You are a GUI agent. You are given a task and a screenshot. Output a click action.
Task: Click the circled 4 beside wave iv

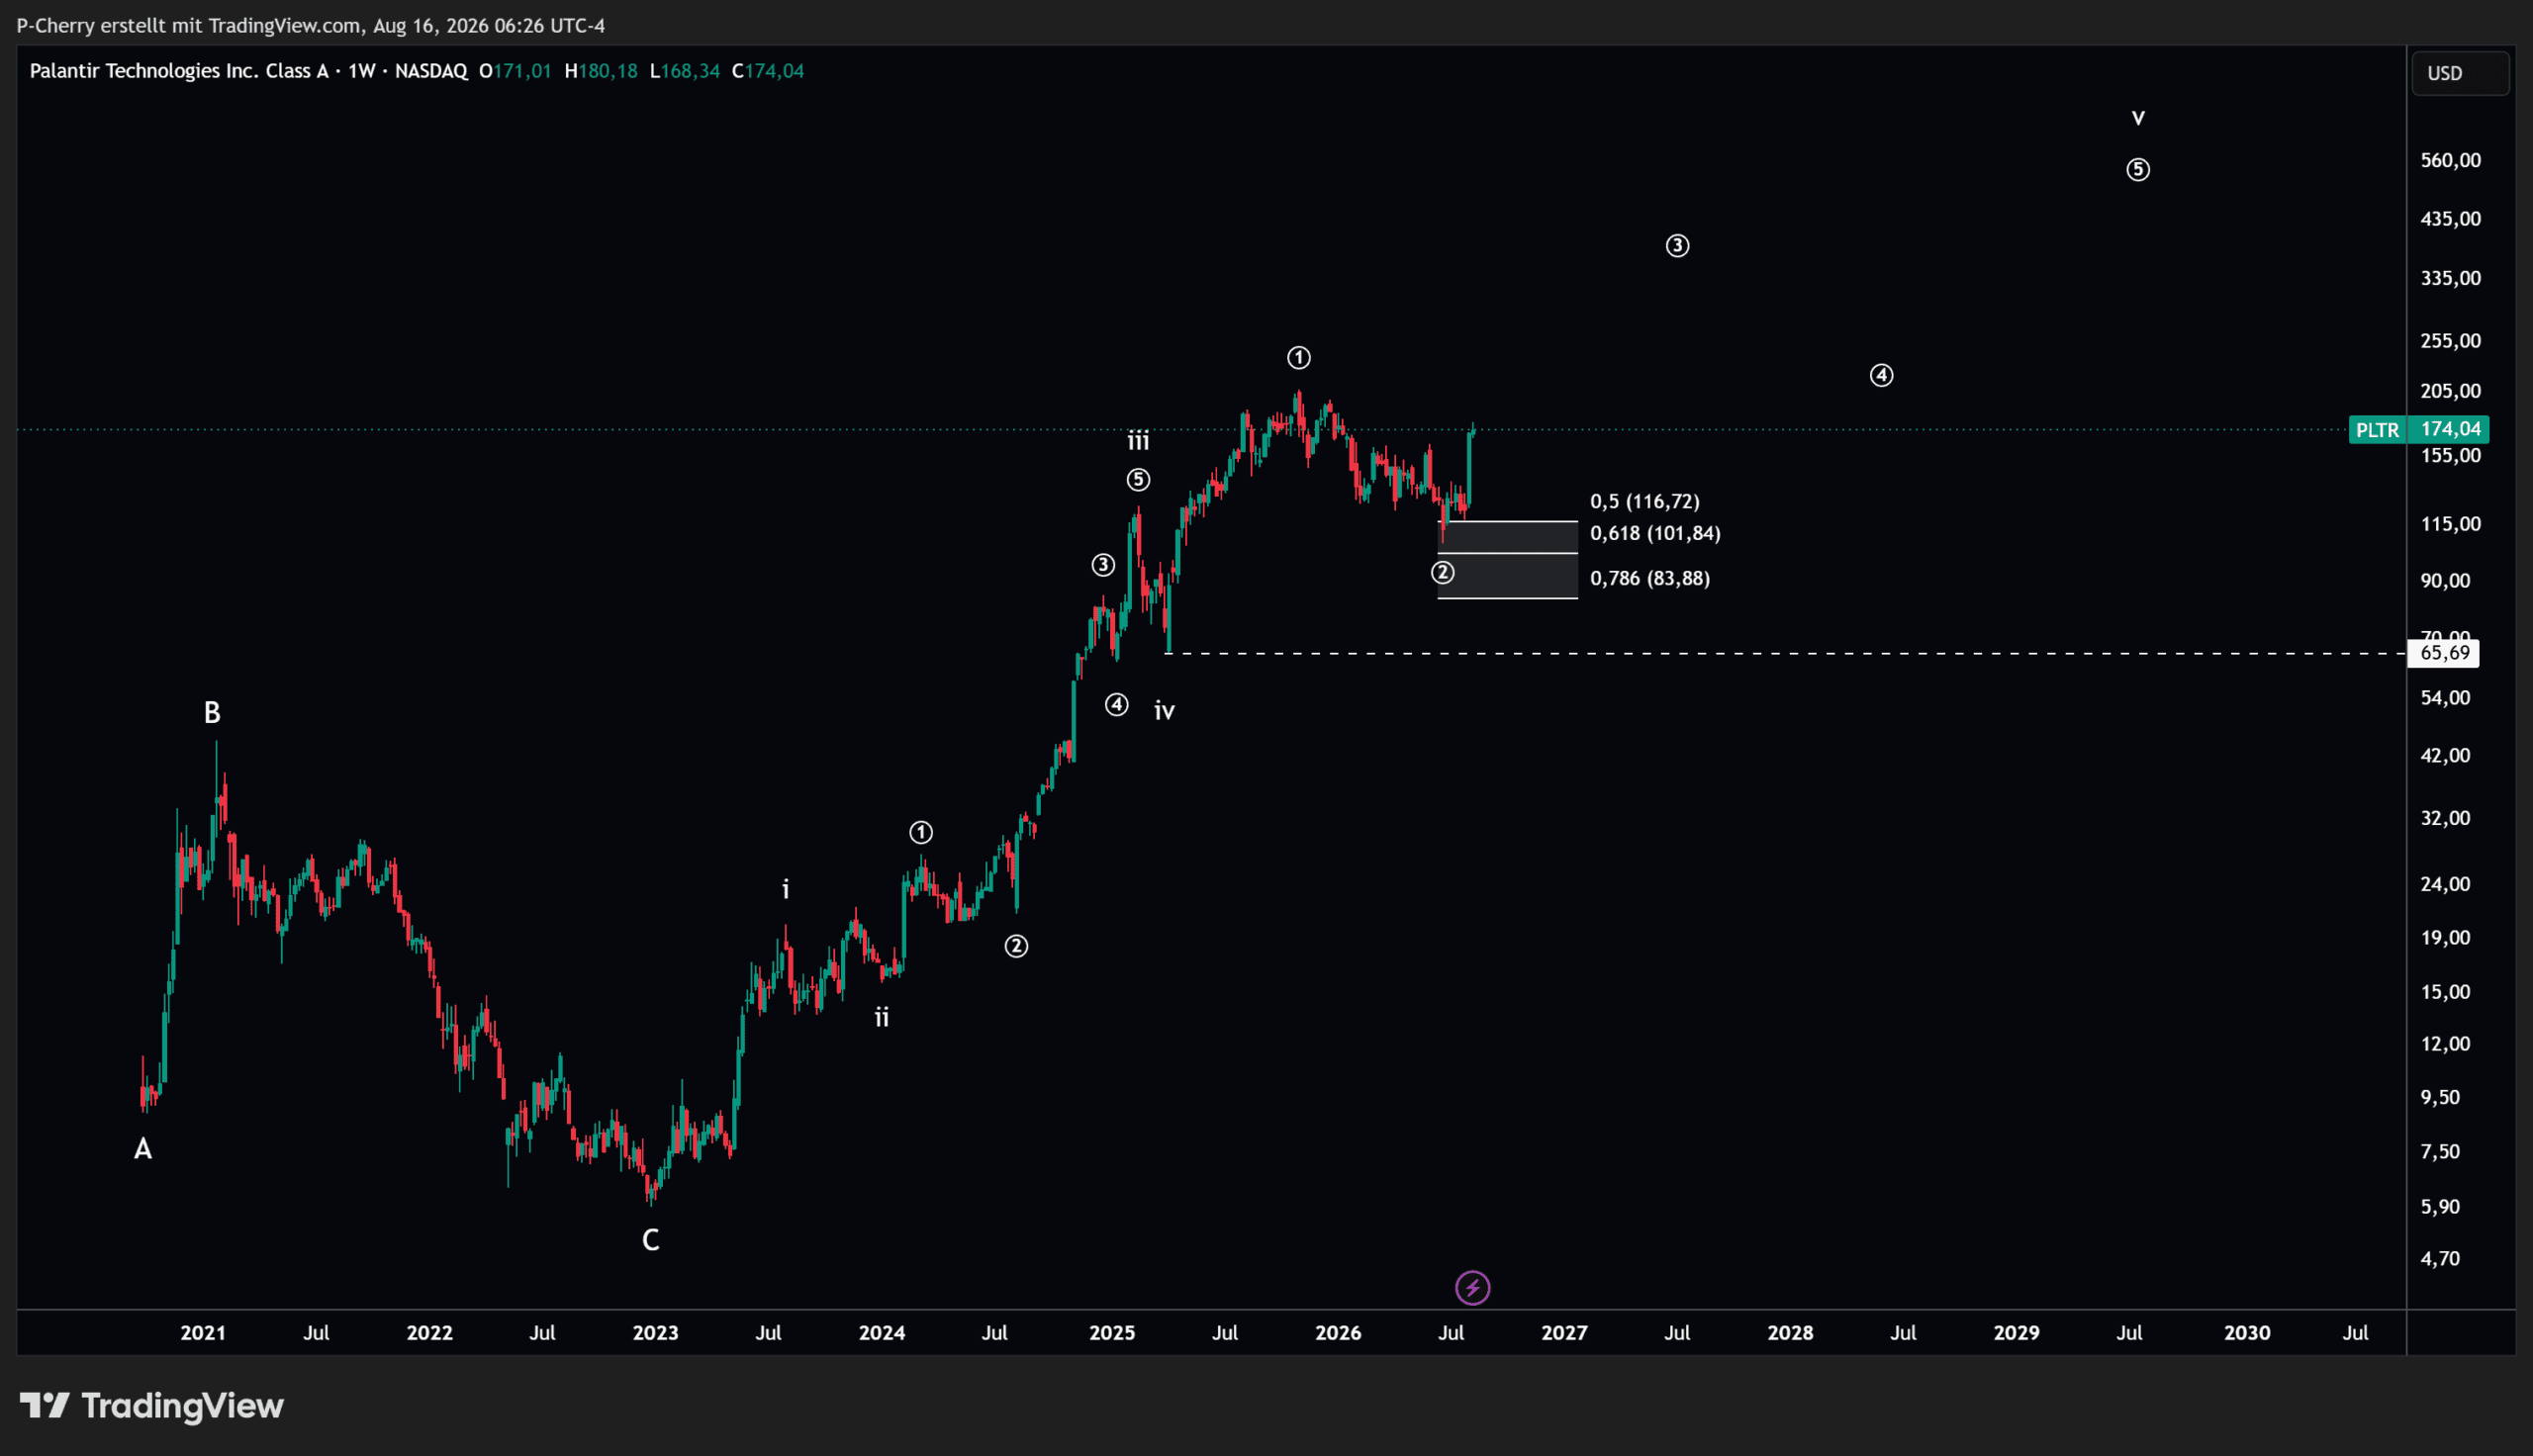(1117, 705)
